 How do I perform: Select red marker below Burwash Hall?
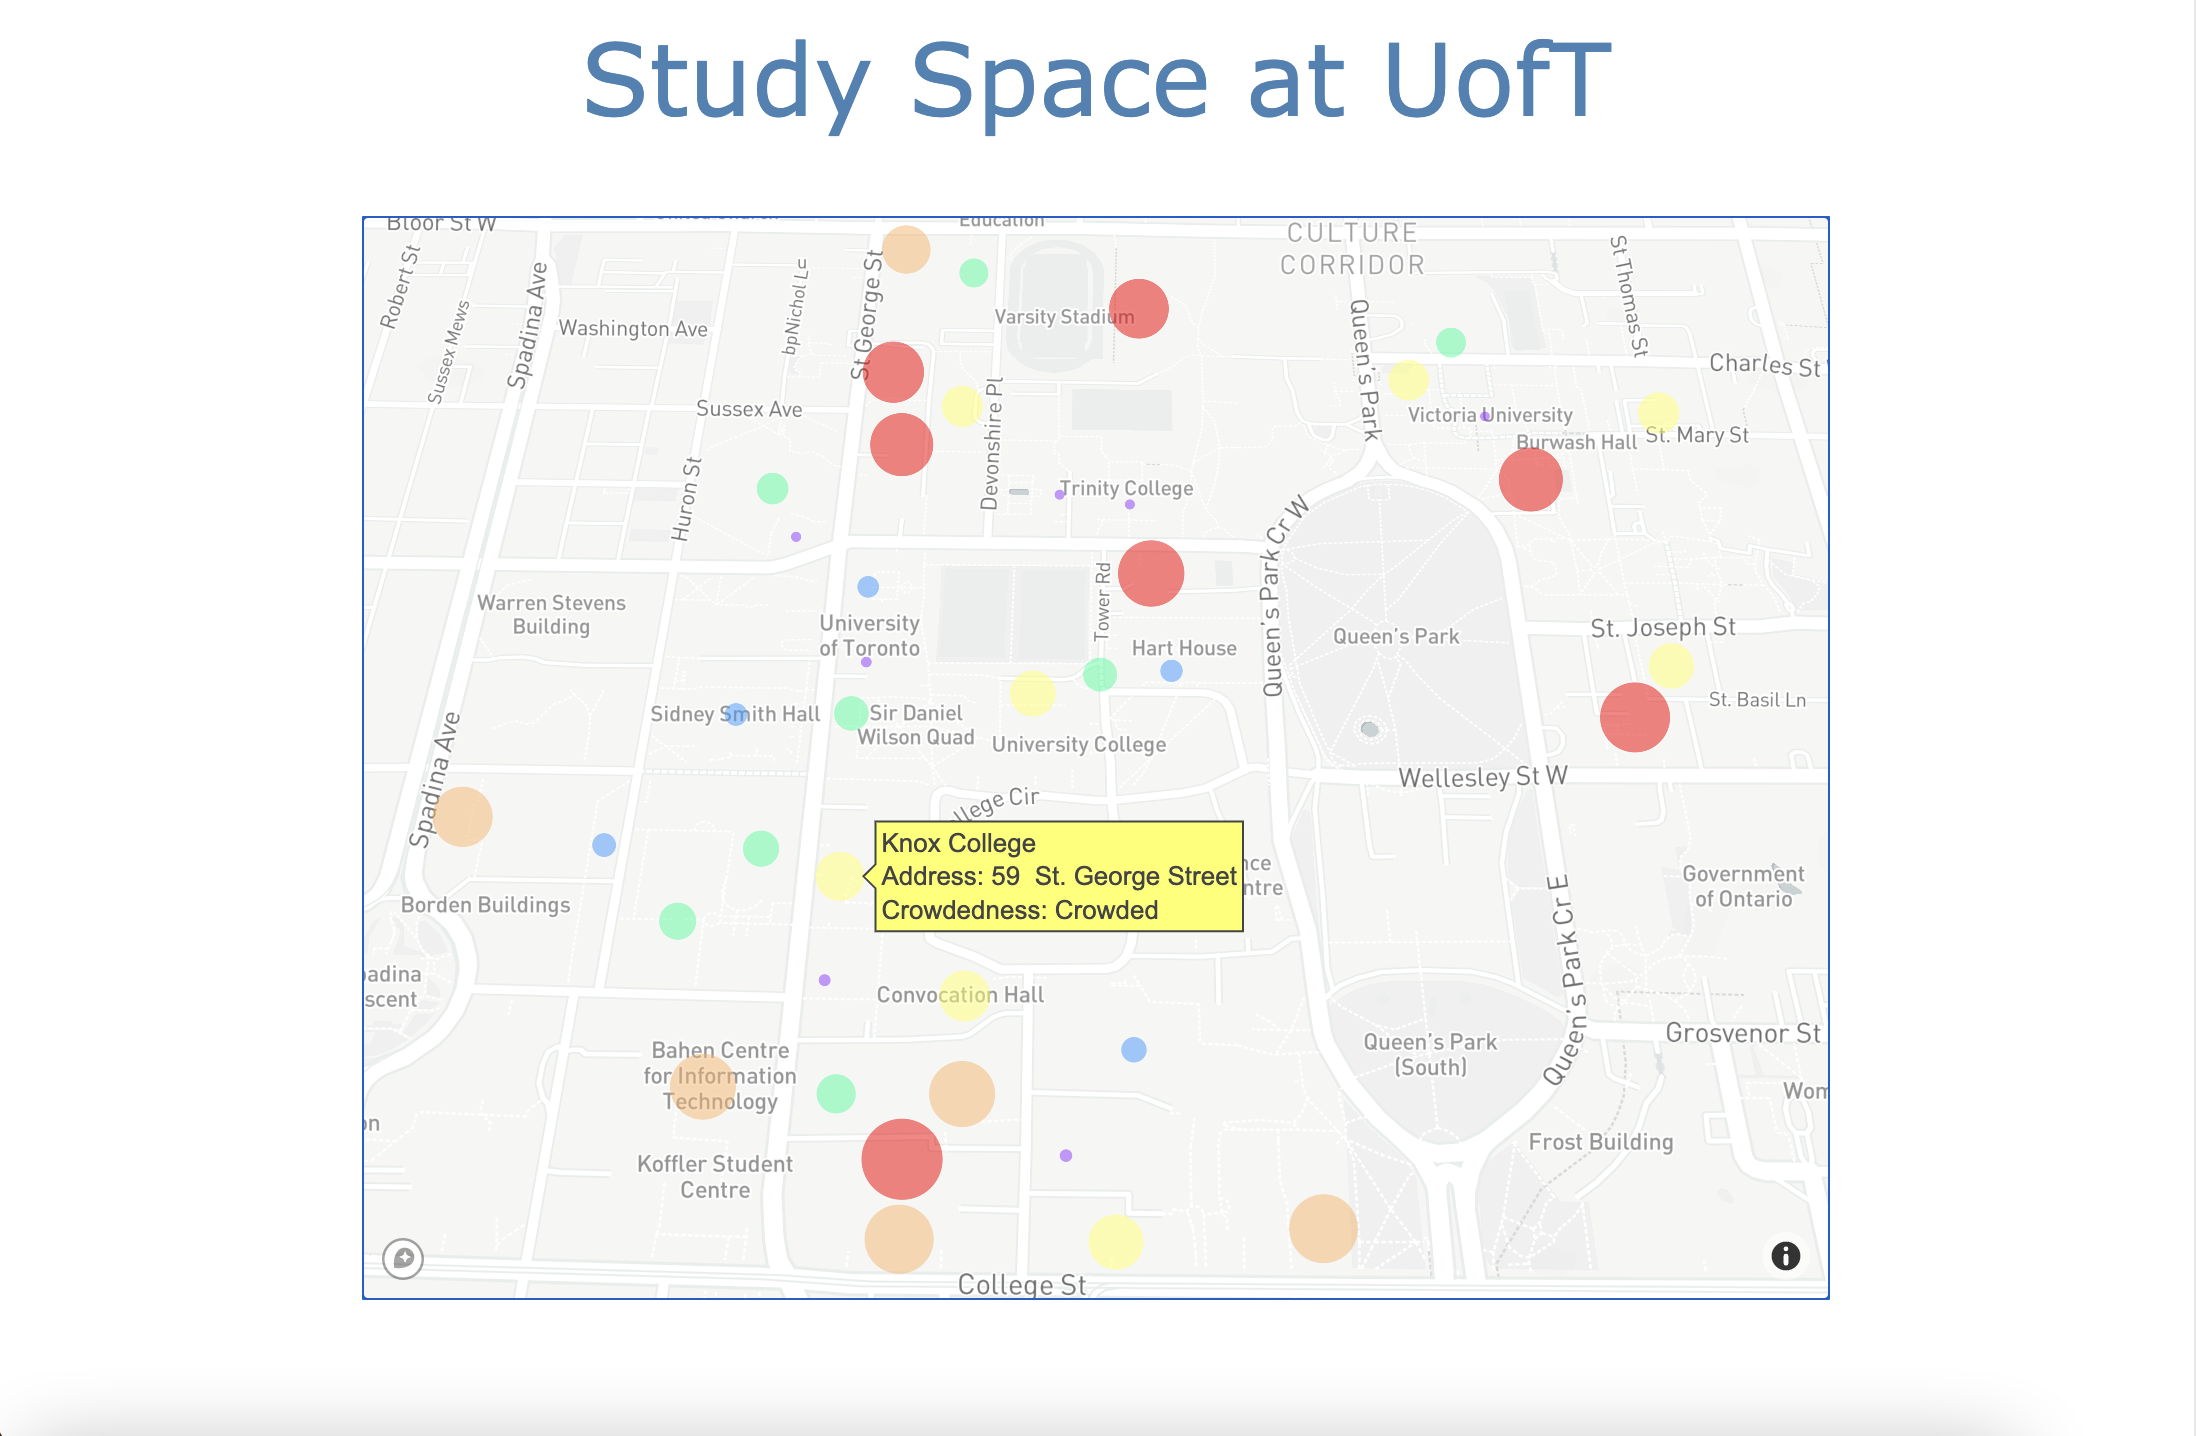(1530, 480)
